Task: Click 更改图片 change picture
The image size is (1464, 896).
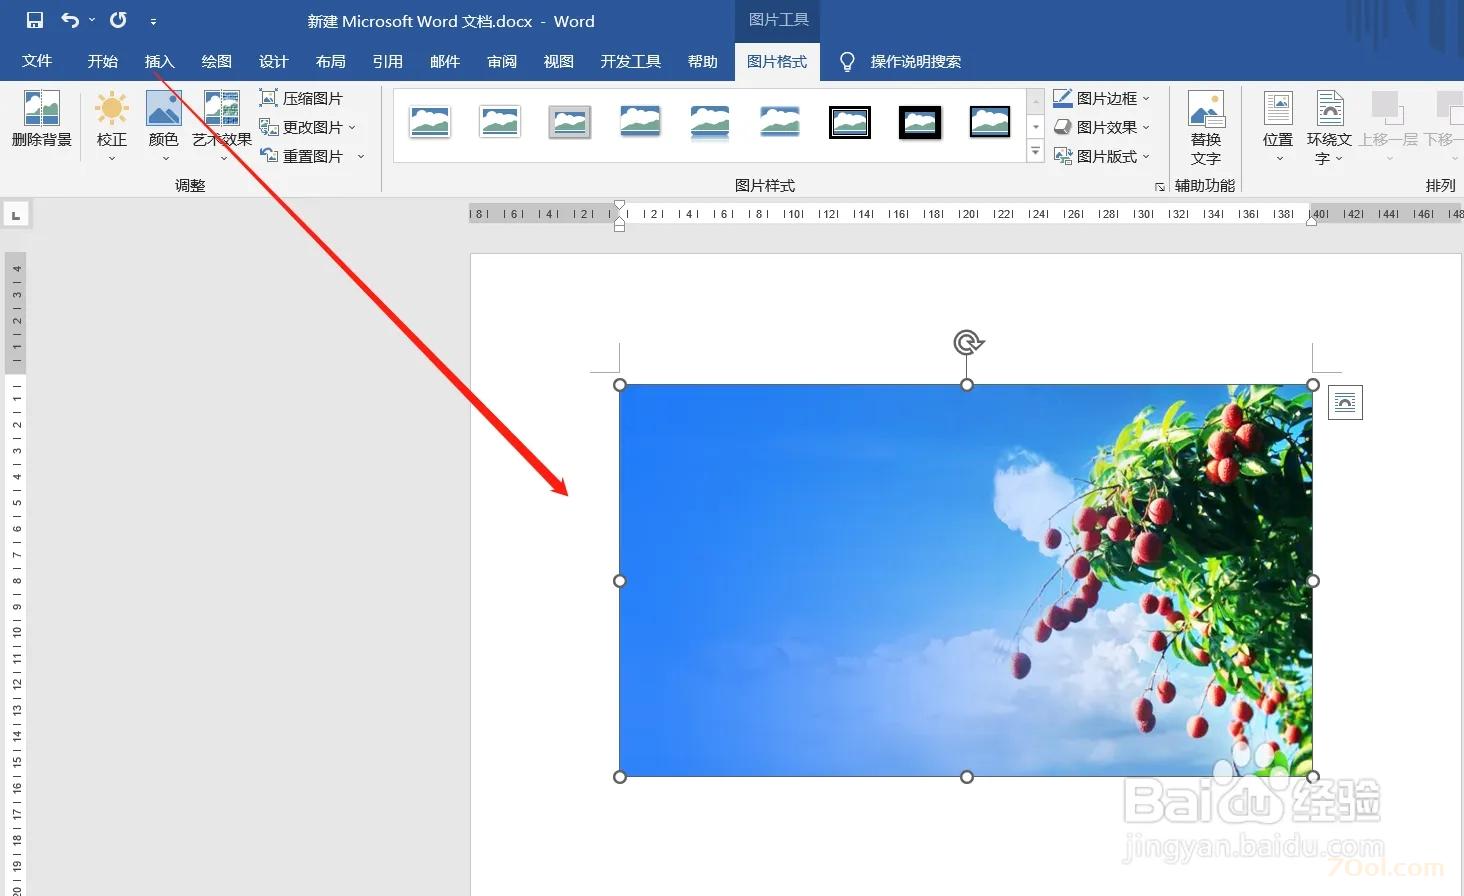Action: click(301, 127)
